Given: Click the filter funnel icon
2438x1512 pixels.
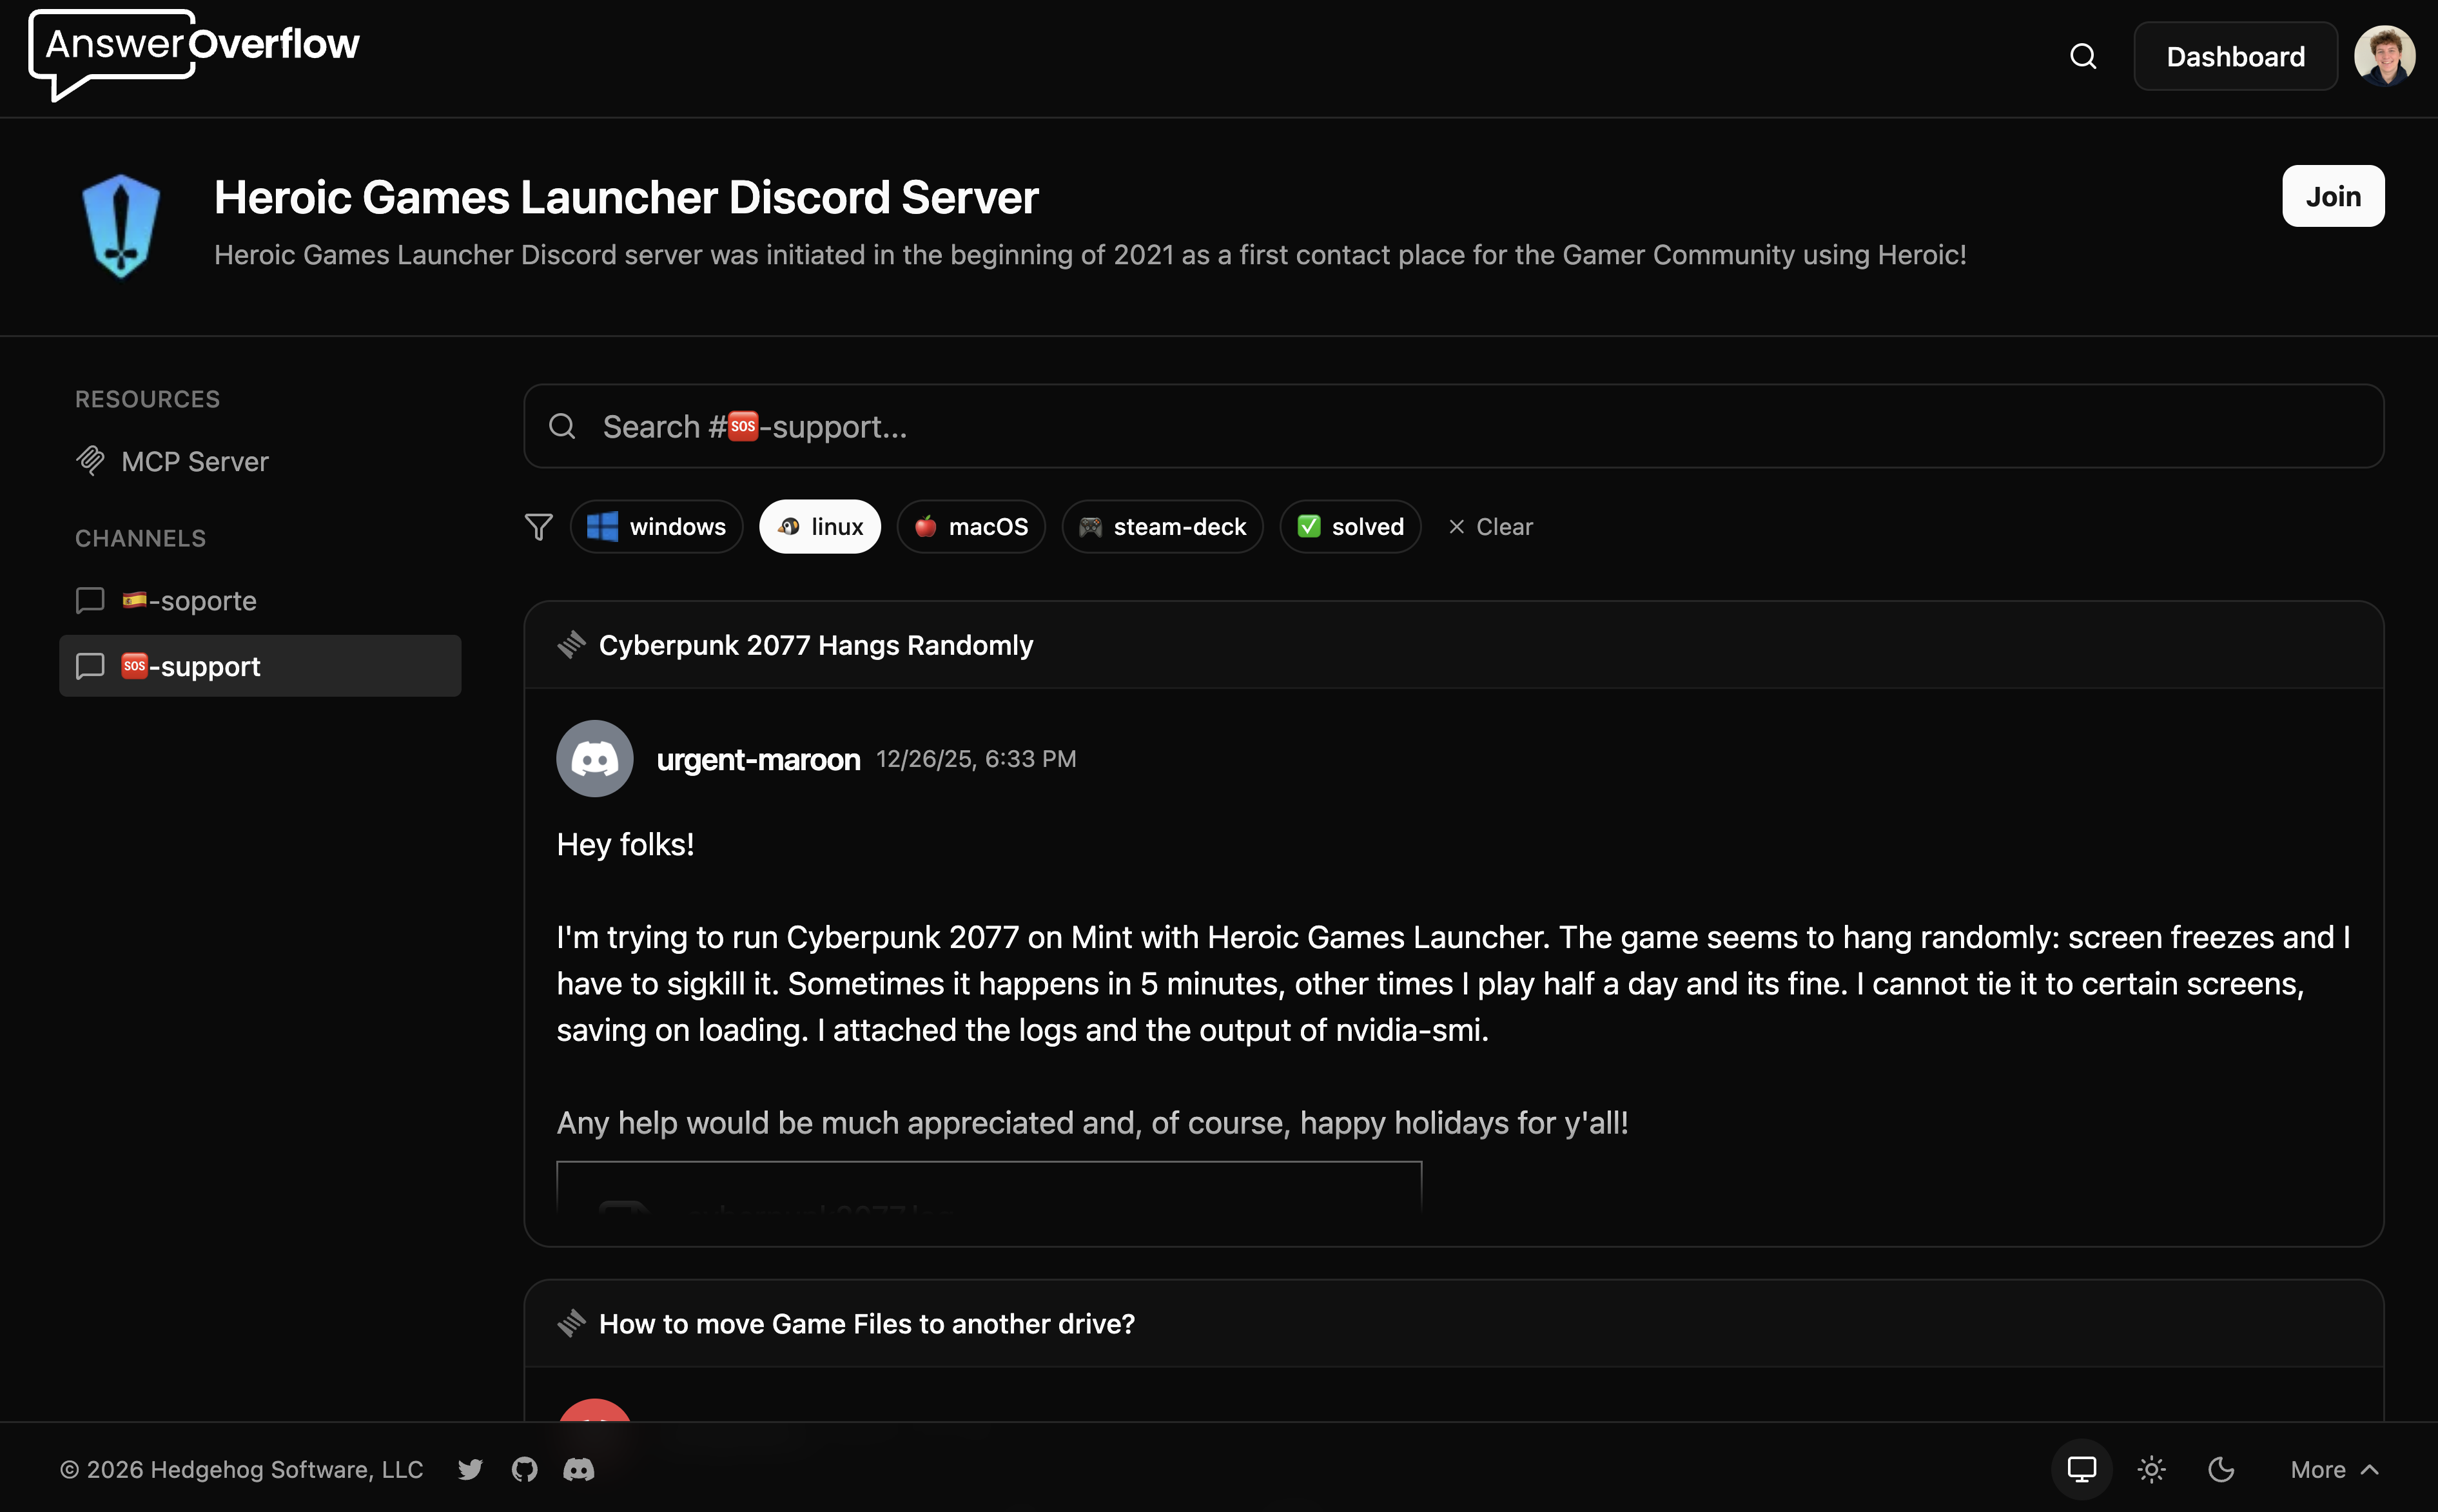Looking at the screenshot, I should pos(539,527).
